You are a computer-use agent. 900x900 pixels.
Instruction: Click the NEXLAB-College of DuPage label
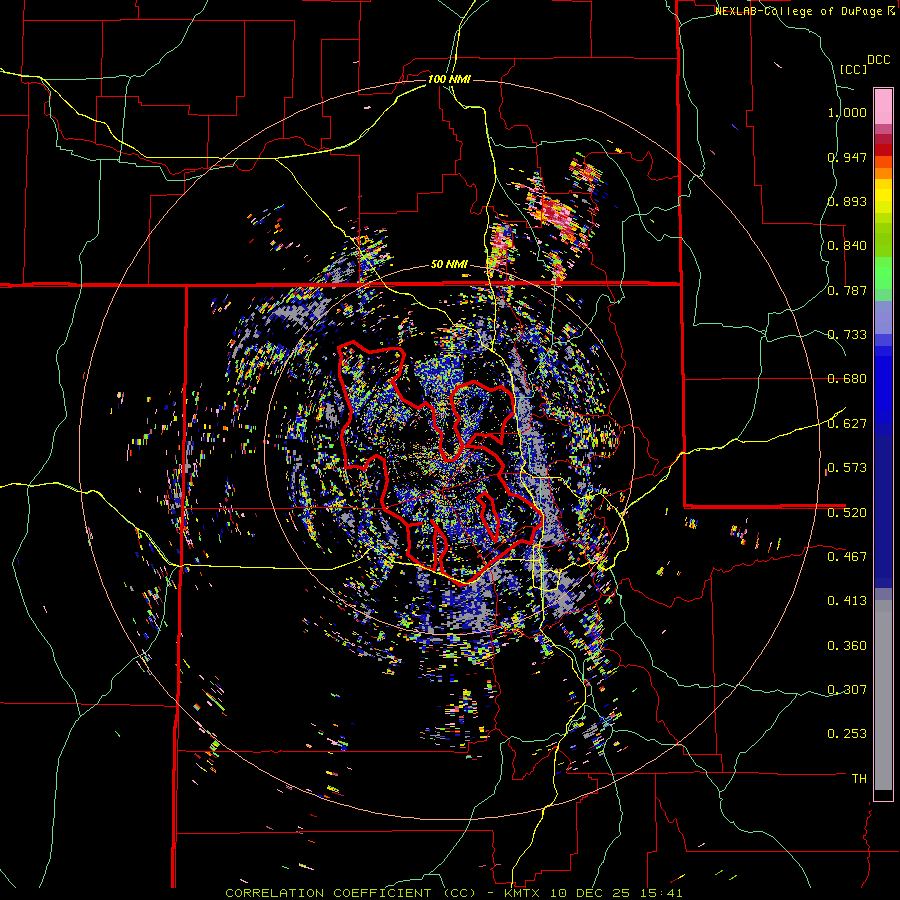pos(799,11)
